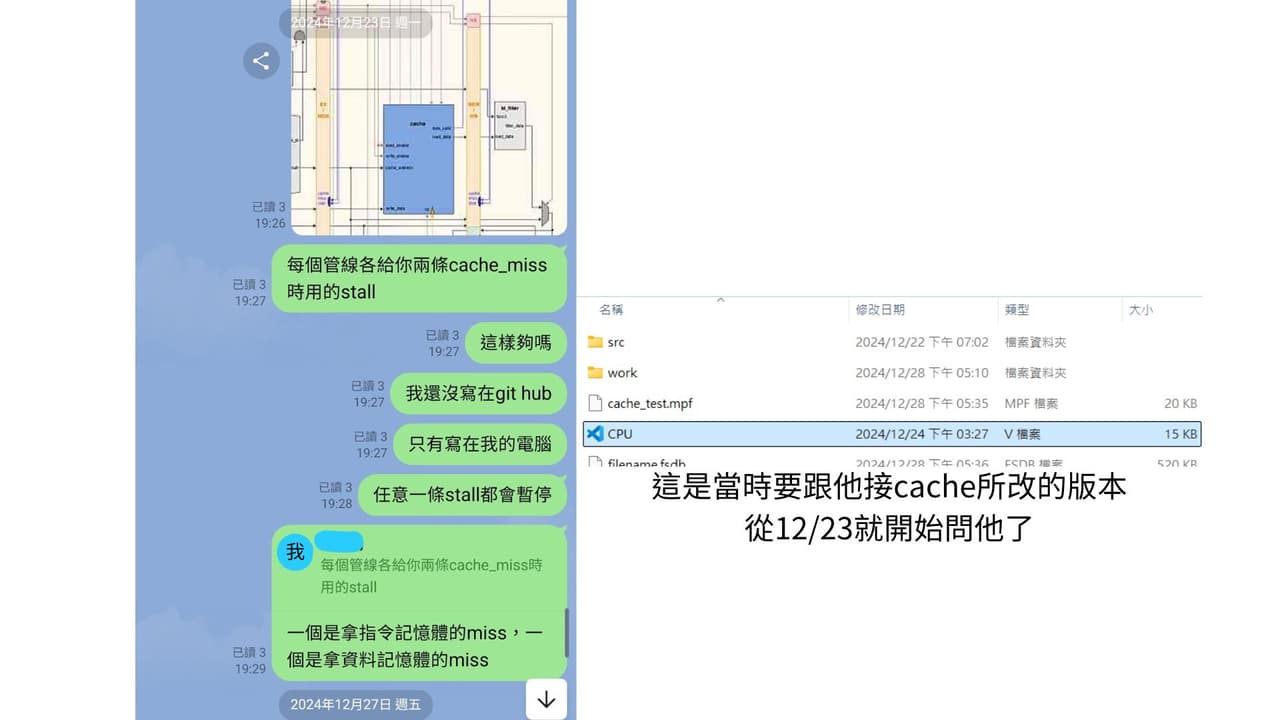Open the src folder
The height and width of the screenshot is (720, 1280).
[x=614, y=342]
